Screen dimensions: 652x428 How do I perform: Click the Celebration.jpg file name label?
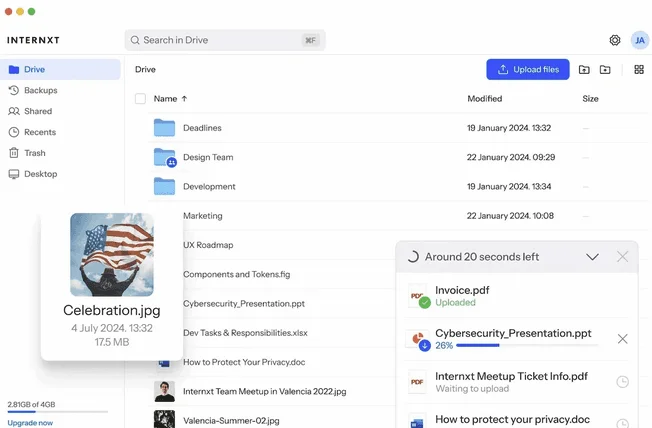[112, 310]
